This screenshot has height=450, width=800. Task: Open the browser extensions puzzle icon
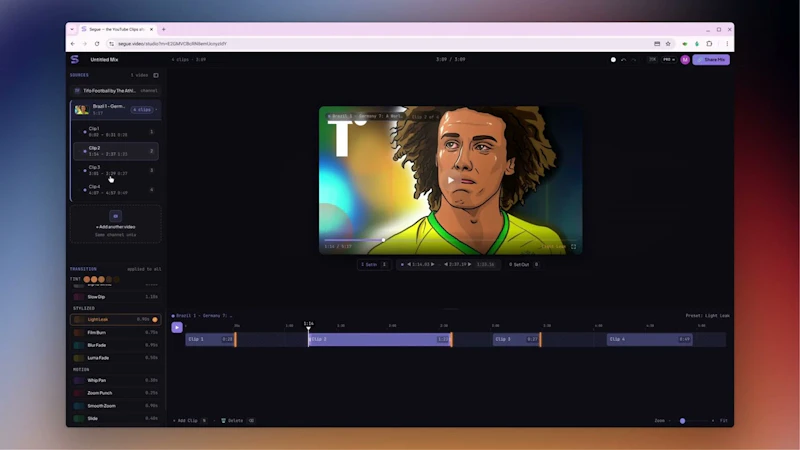coord(709,44)
